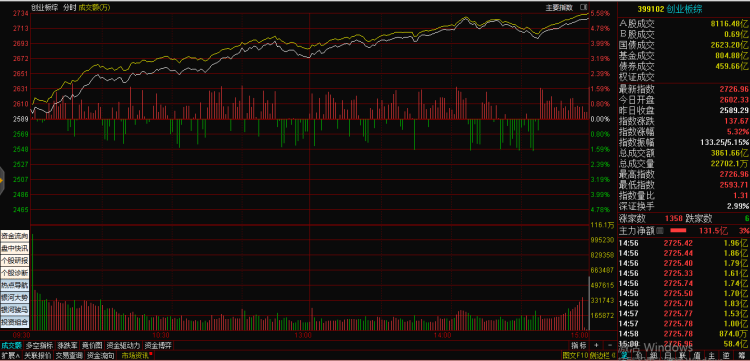Click the 债券成交 value 459.66亿
750x361 pixels.
[x=732, y=66]
